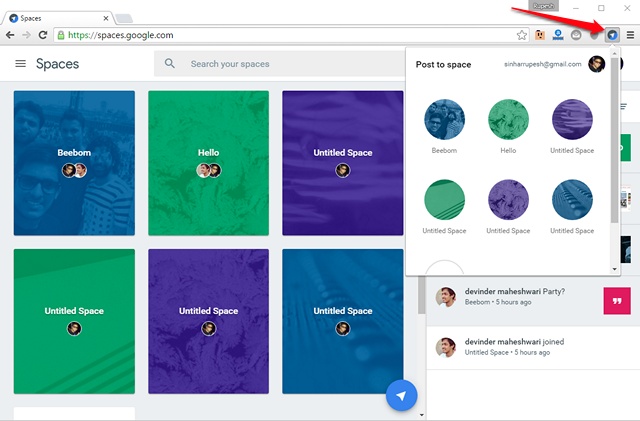Viewport: 640px width, 421px height.
Task: Click the blue create-space floating button
Action: pos(402,395)
